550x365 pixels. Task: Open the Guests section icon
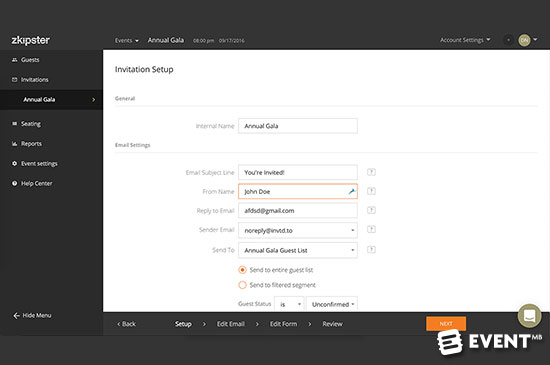pyautogui.click(x=14, y=60)
